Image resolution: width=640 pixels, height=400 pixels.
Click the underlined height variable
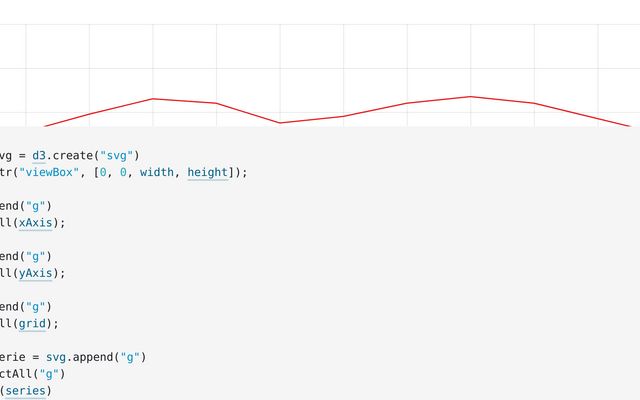[x=207, y=172]
